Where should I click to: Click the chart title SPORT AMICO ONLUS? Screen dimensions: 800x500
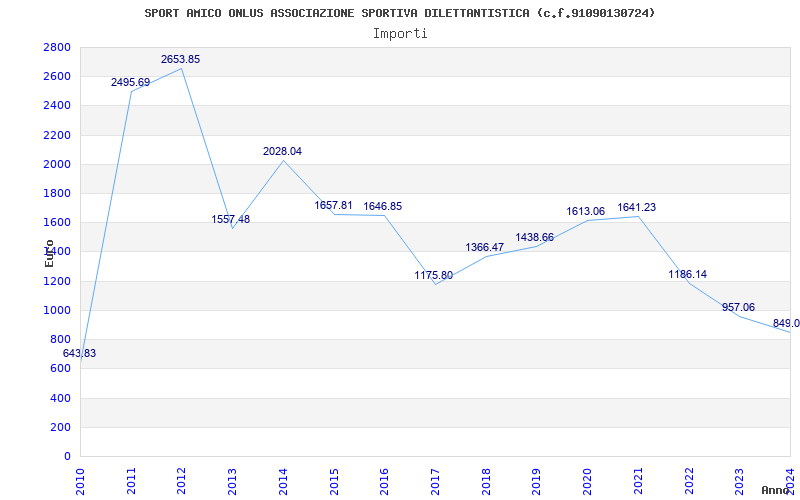399,13
